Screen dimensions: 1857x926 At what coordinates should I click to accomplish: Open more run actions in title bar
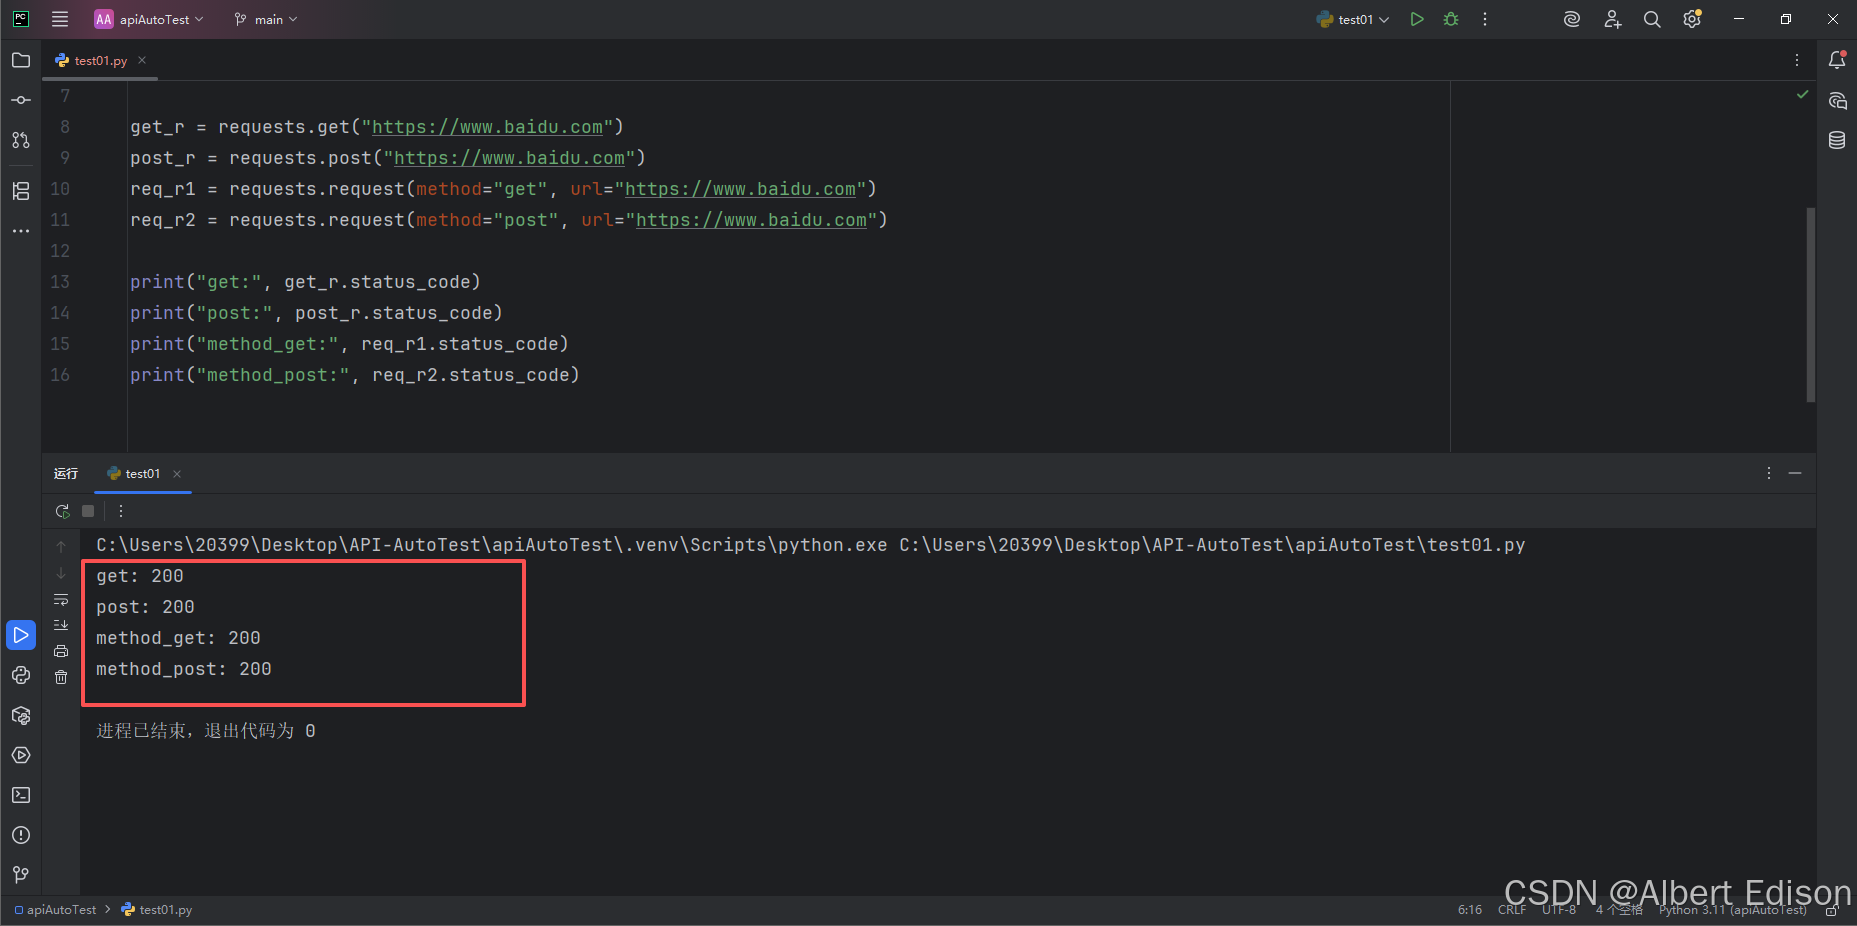[x=1485, y=19]
